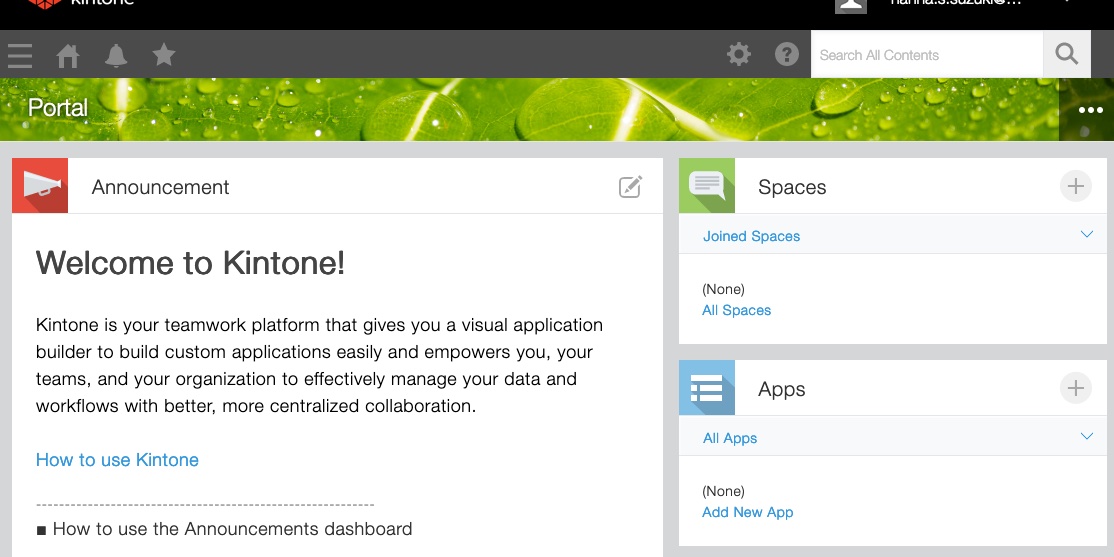Go to the Home portal icon
The width and height of the screenshot is (1114, 557).
(x=68, y=55)
